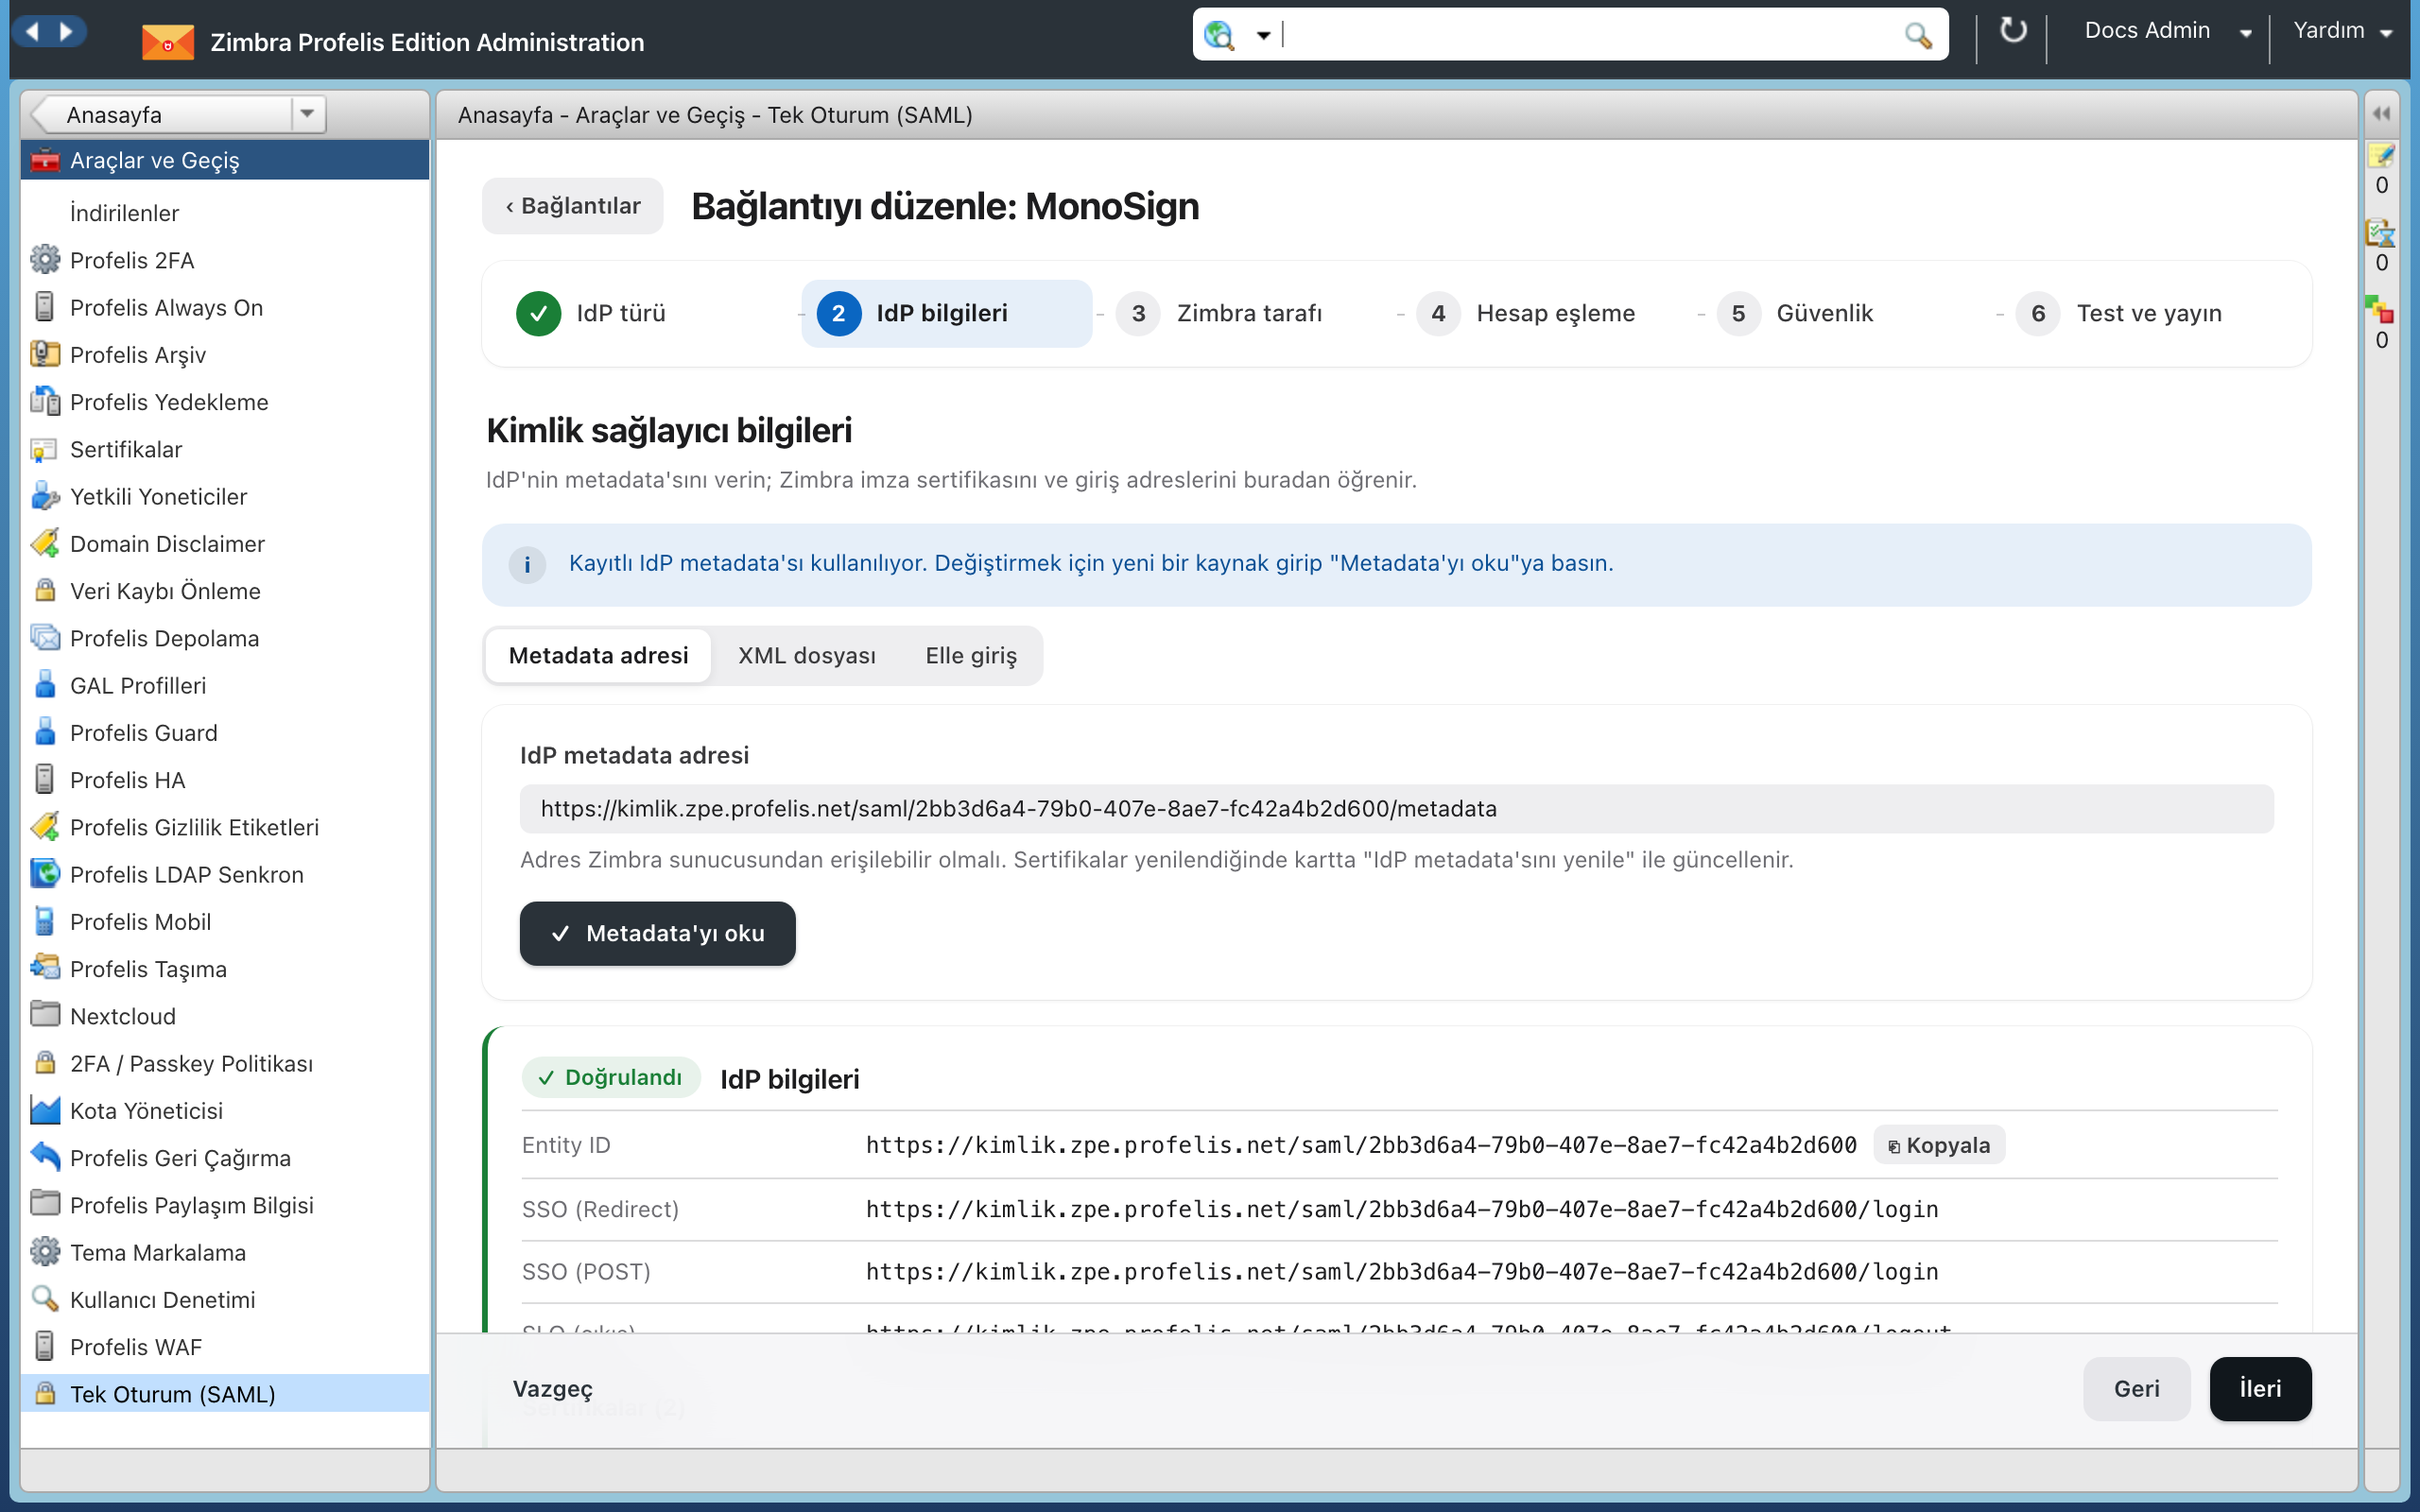Click the magnifier search icon in search box
Screen dimensions: 2420x1512
pos(1917,35)
